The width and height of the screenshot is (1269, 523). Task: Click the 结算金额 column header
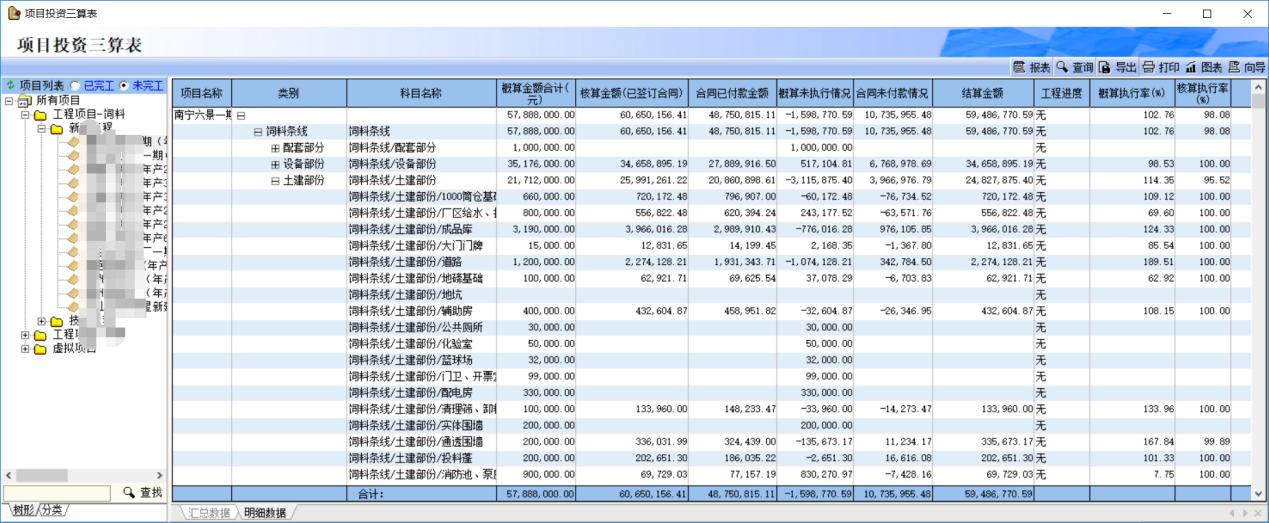point(983,93)
